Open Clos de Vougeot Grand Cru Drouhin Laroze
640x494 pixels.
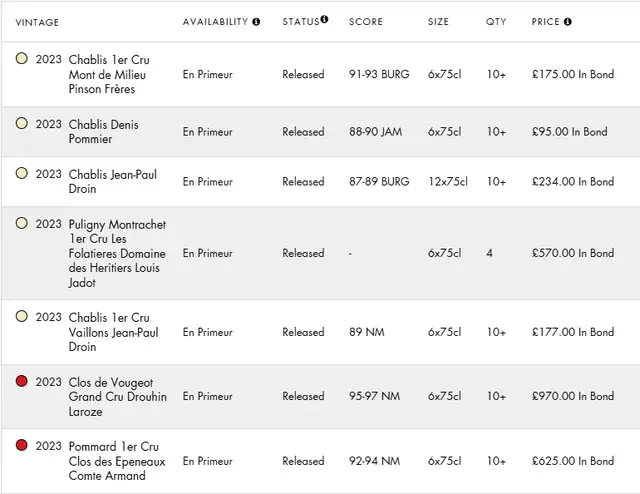[117, 397]
